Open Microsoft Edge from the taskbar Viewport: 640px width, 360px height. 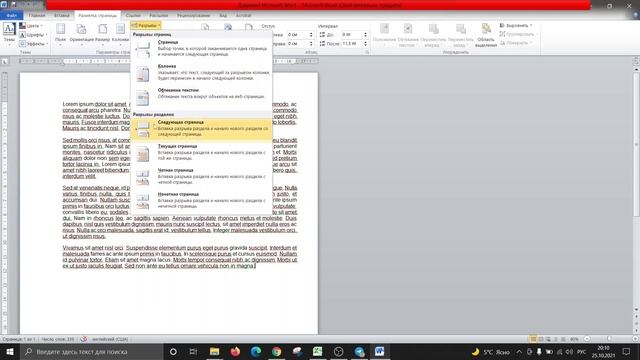tap(256, 351)
